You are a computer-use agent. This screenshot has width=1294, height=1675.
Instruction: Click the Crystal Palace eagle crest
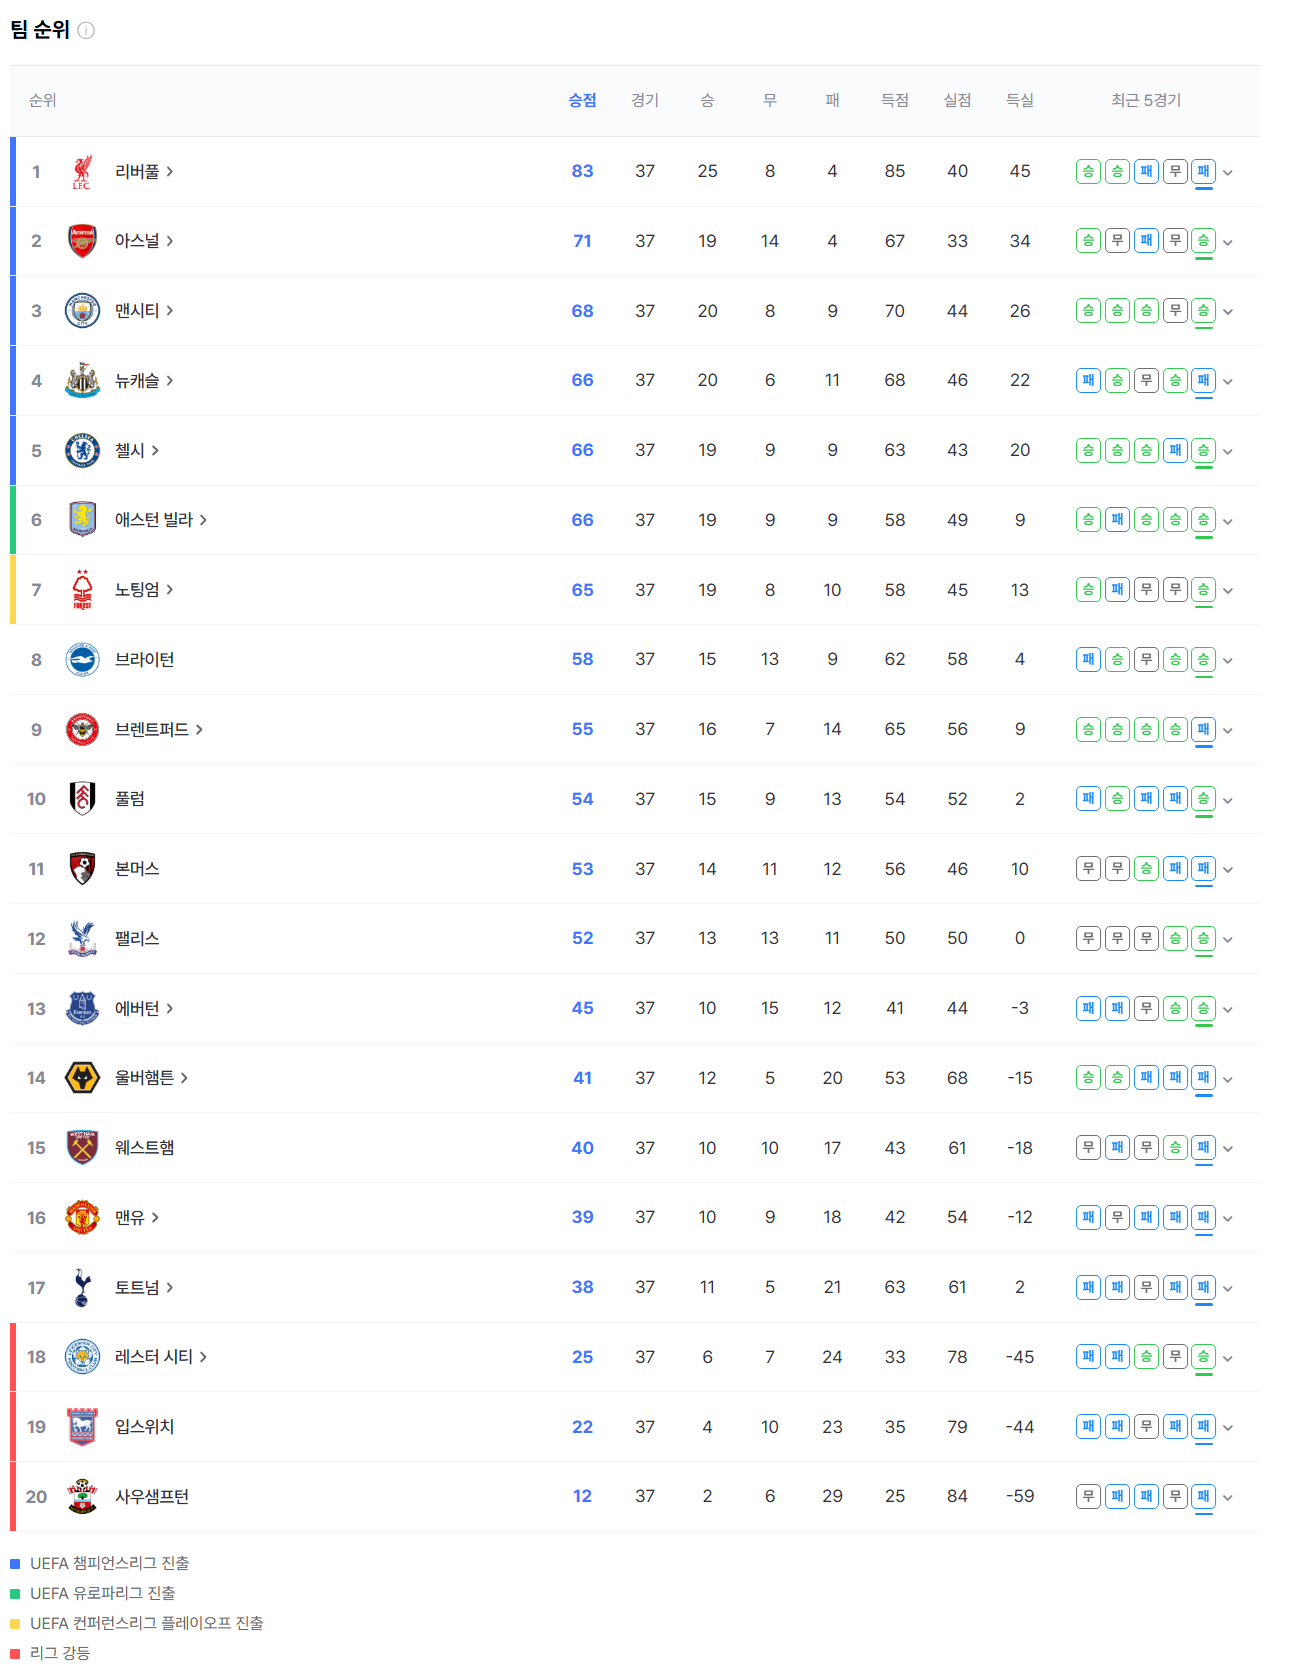click(82, 939)
